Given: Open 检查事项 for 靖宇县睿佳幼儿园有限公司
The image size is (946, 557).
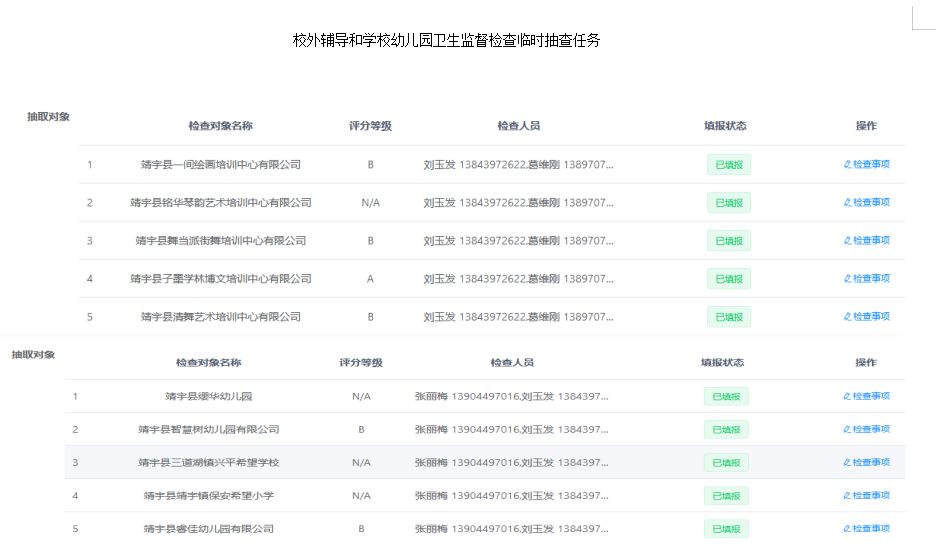Looking at the screenshot, I should (866, 529).
